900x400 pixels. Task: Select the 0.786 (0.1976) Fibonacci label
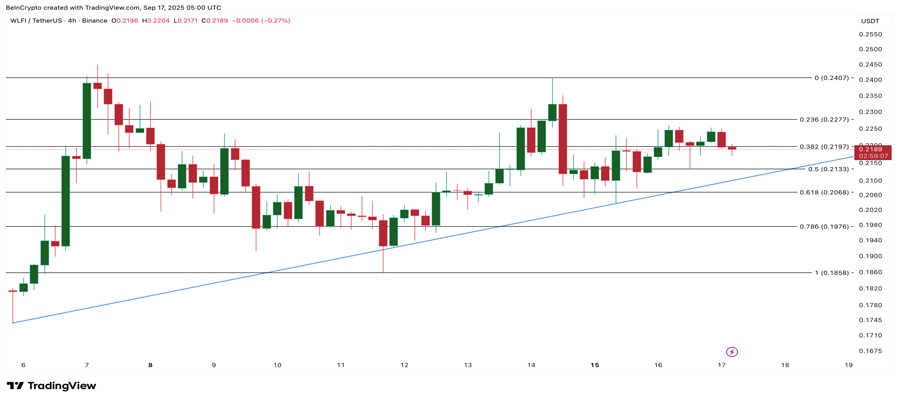(x=826, y=227)
